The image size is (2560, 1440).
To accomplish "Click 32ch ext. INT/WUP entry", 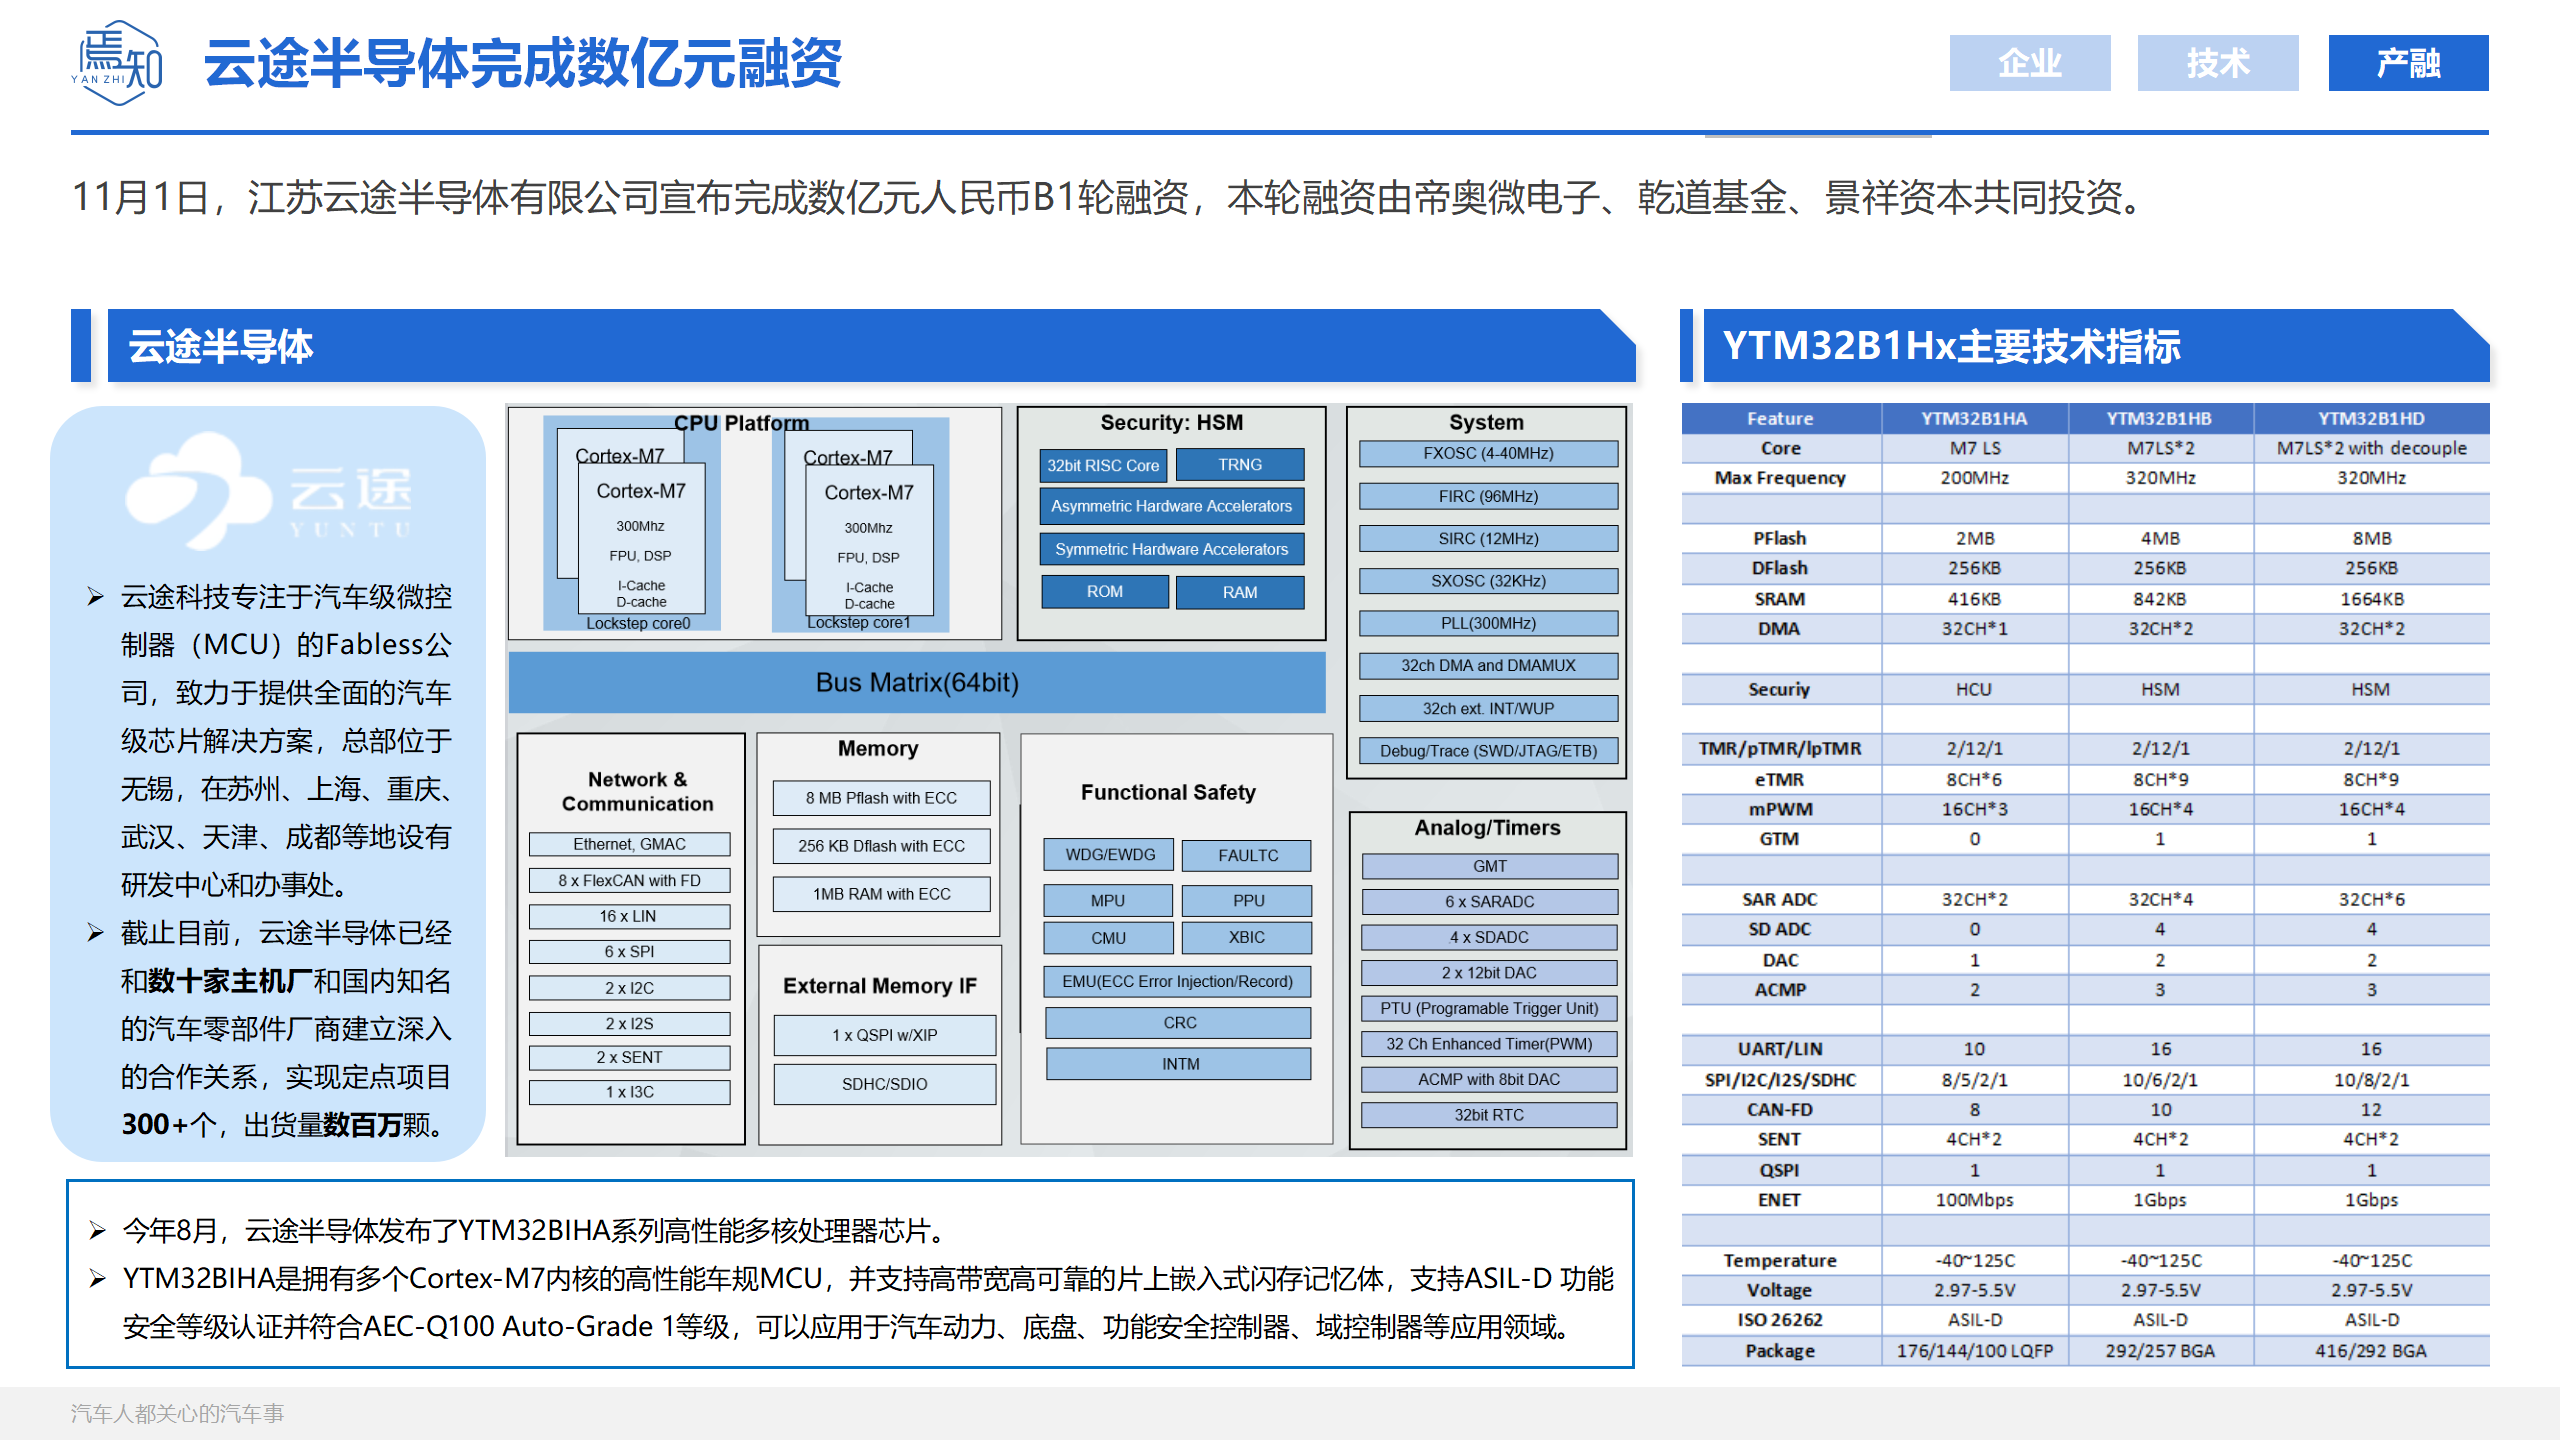I will [x=1488, y=708].
